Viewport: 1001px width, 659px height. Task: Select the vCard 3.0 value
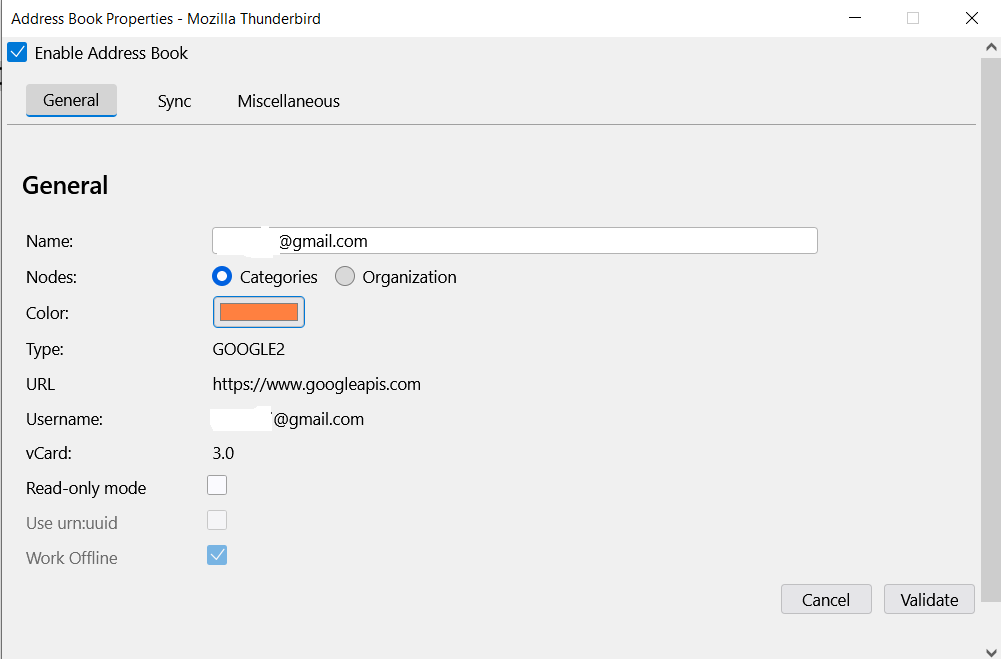coord(223,453)
